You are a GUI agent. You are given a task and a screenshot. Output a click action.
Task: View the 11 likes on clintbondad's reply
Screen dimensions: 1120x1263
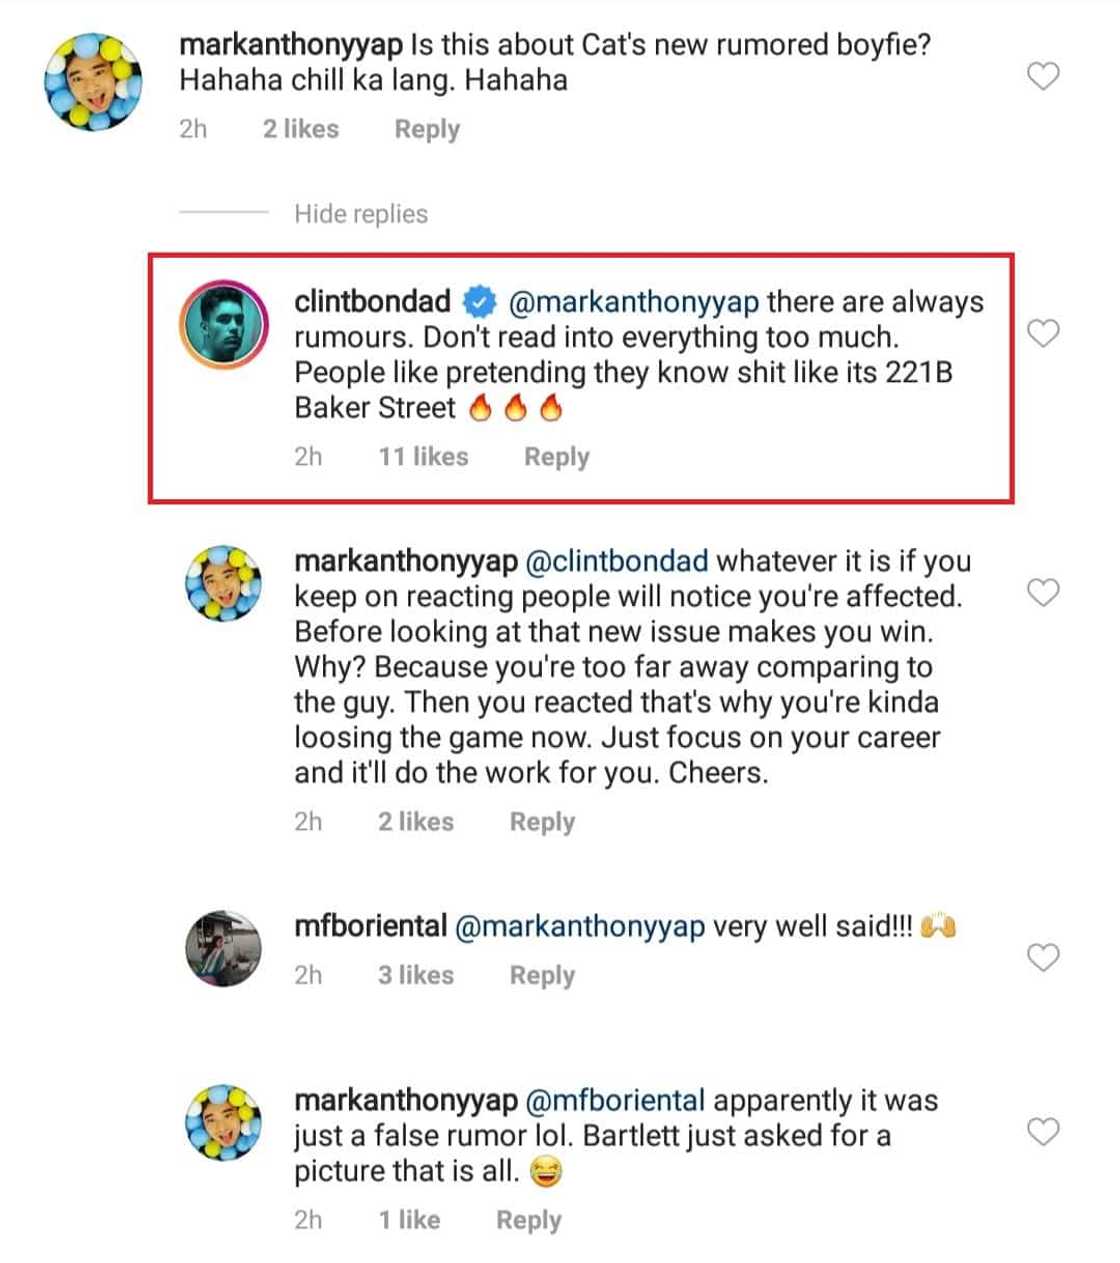[423, 457]
